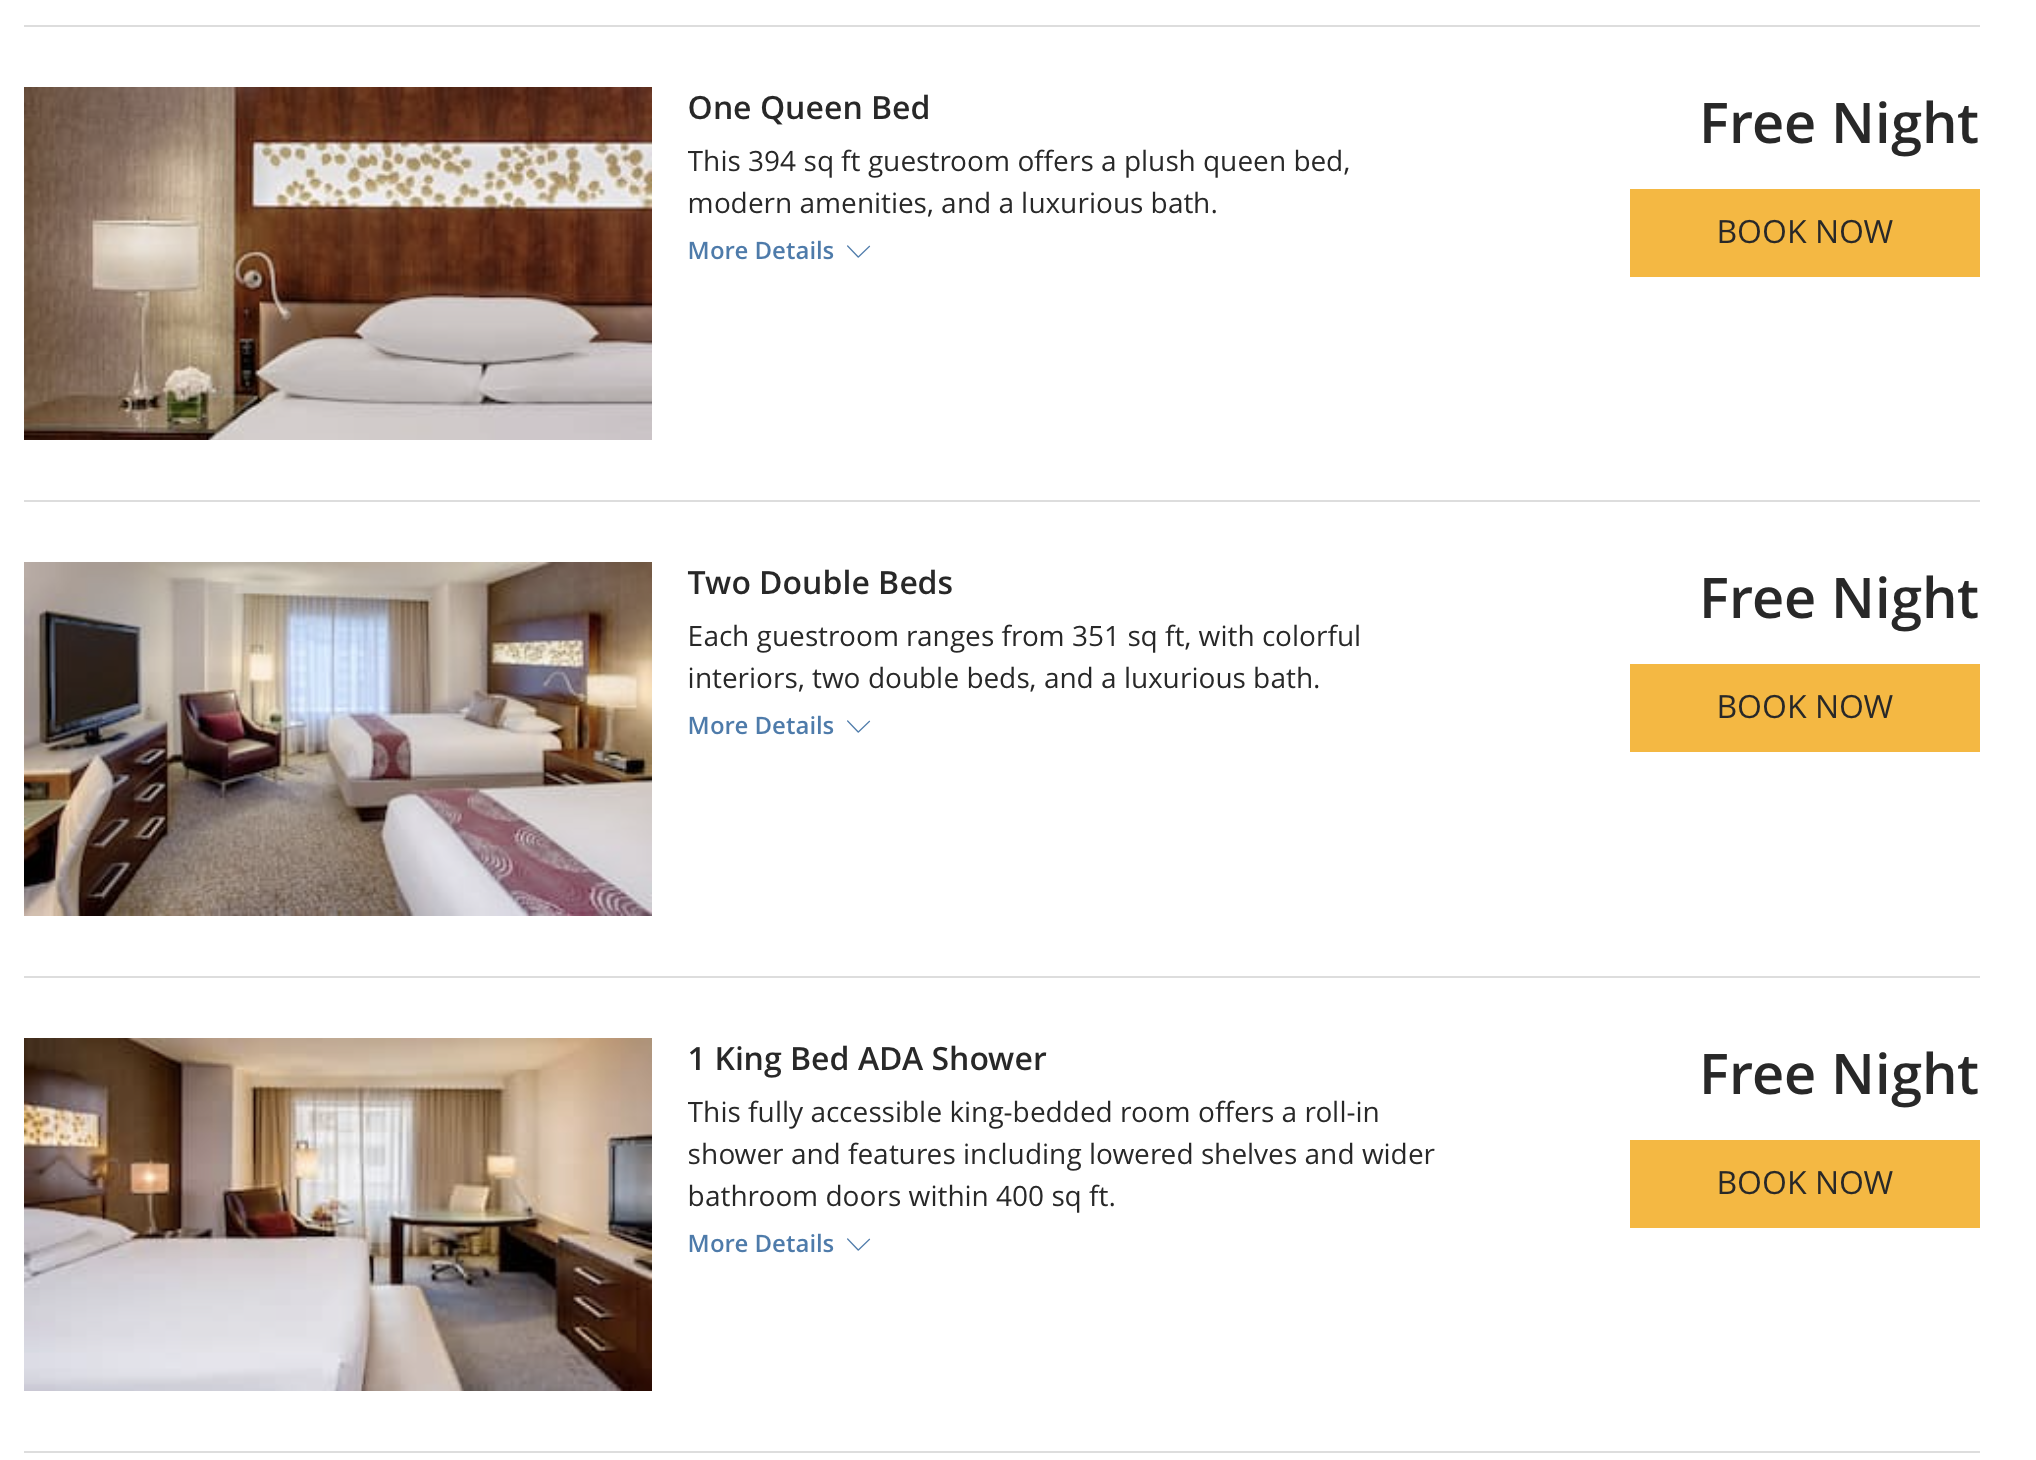Image resolution: width=2036 pixels, height=1460 pixels.
Task: Click Free Night label for Two Double Beds
Action: click(1838, 598)
